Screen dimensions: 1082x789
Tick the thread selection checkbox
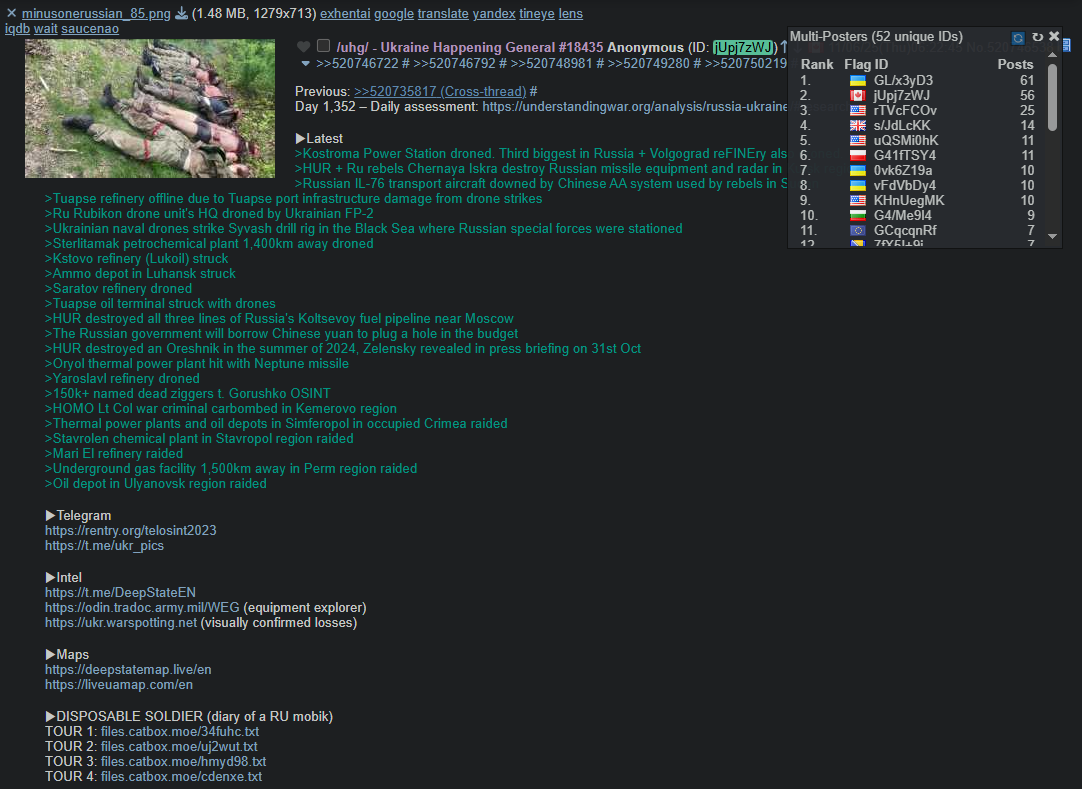[x=323, y=46]
